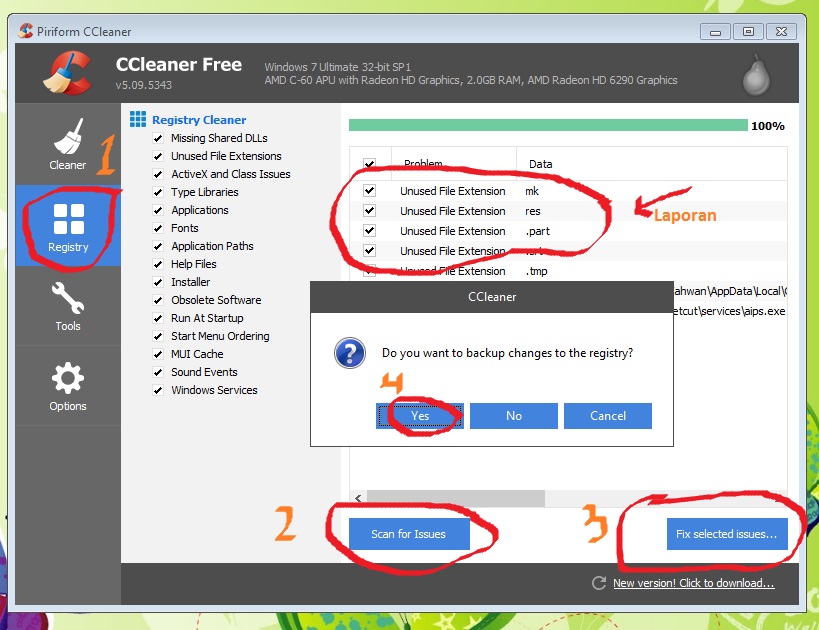Click the Registry Cleaner grid icon

pyautogui.click(x=138, y=119)
